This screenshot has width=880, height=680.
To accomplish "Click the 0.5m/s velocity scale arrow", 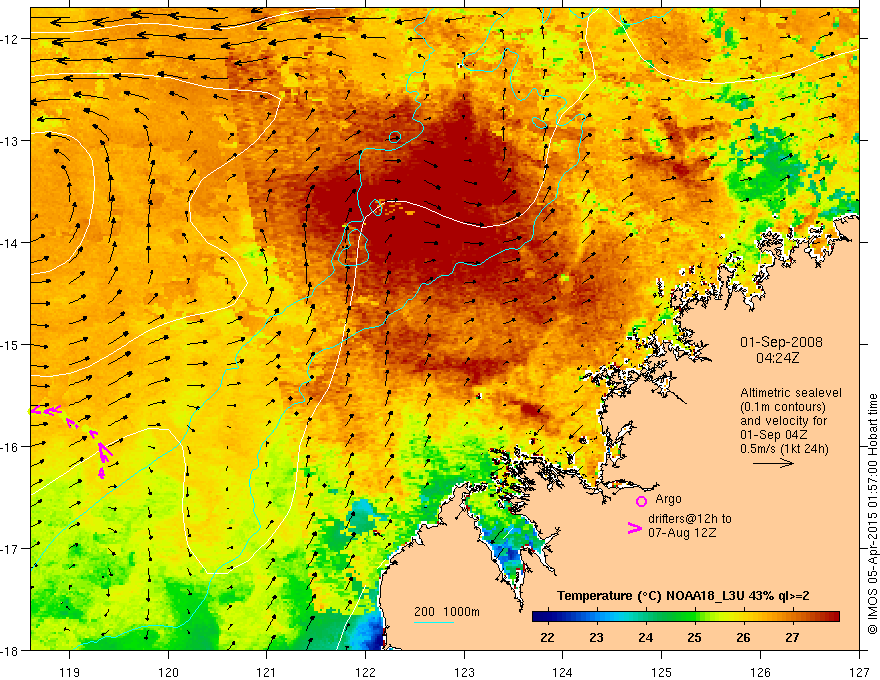I will coord(773,463).
